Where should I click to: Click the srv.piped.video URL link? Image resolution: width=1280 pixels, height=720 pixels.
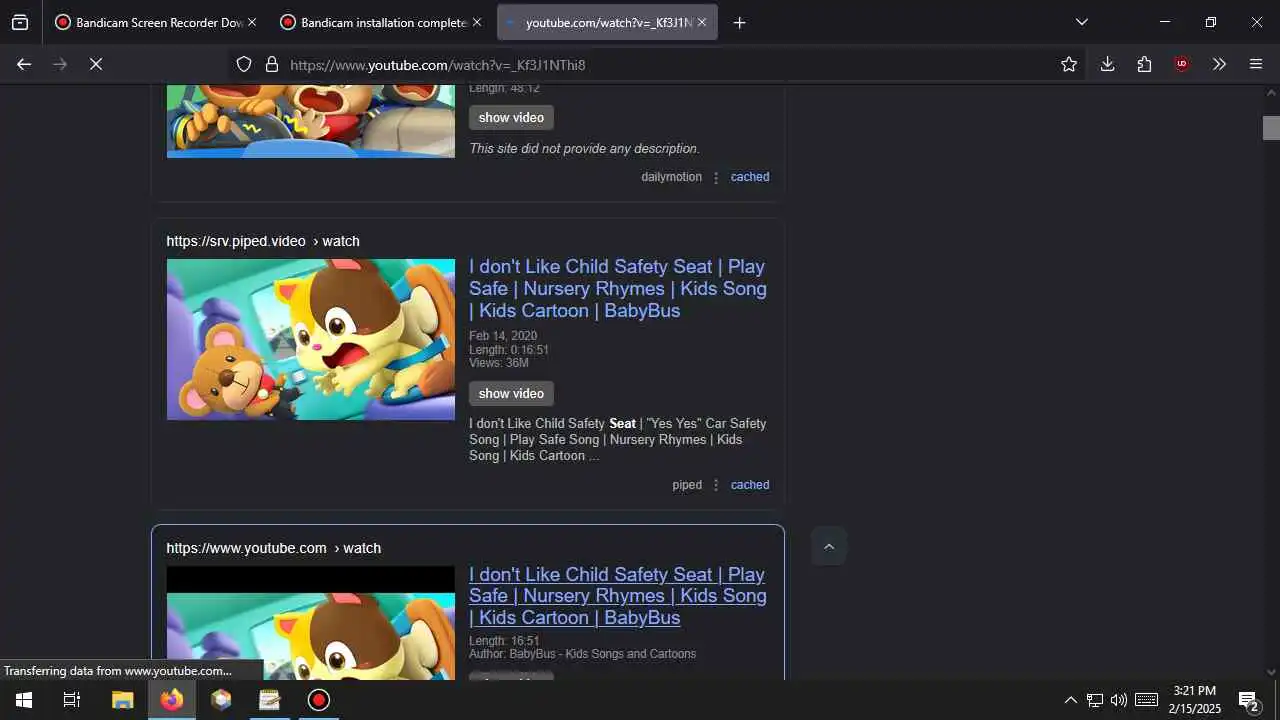[x=263, y=241]
